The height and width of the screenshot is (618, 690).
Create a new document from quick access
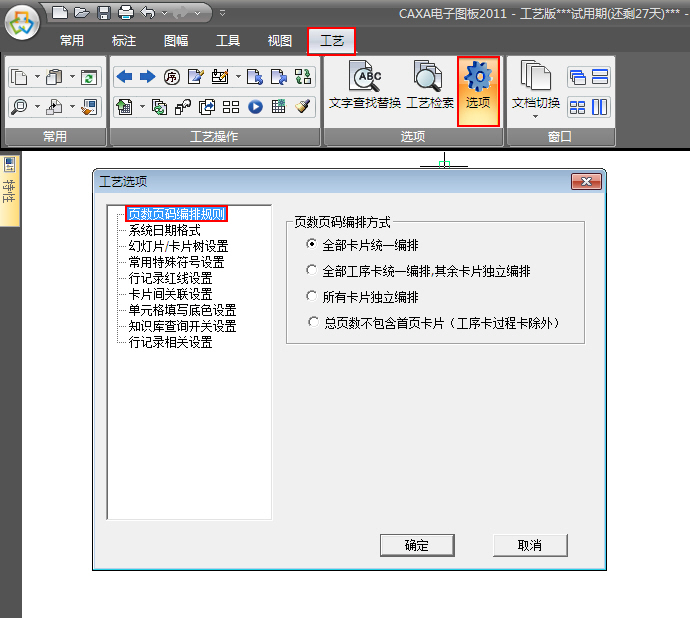[x=60, y=12]
